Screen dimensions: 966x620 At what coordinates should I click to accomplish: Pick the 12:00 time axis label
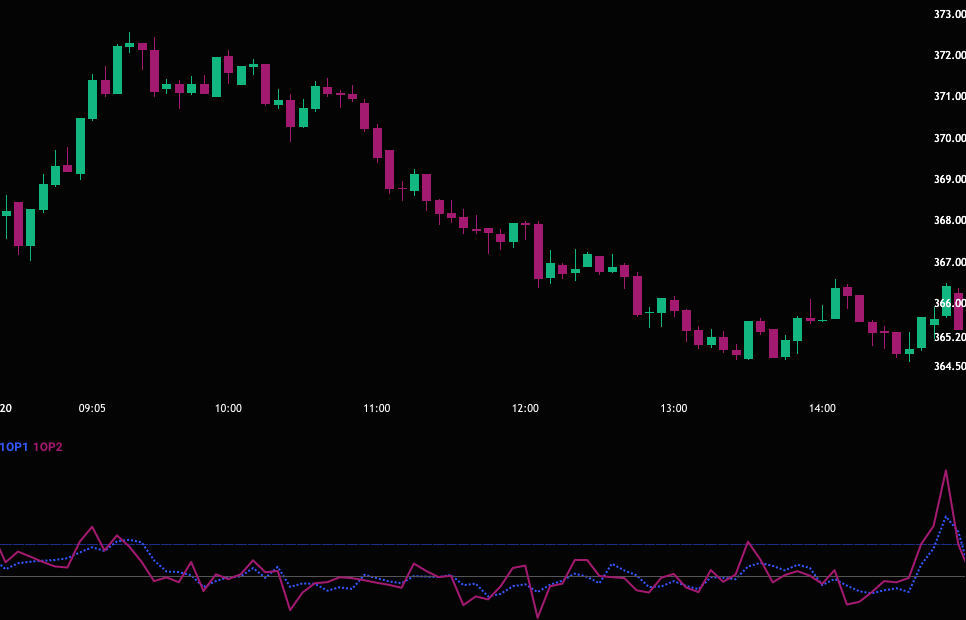(x=525, y=408)
